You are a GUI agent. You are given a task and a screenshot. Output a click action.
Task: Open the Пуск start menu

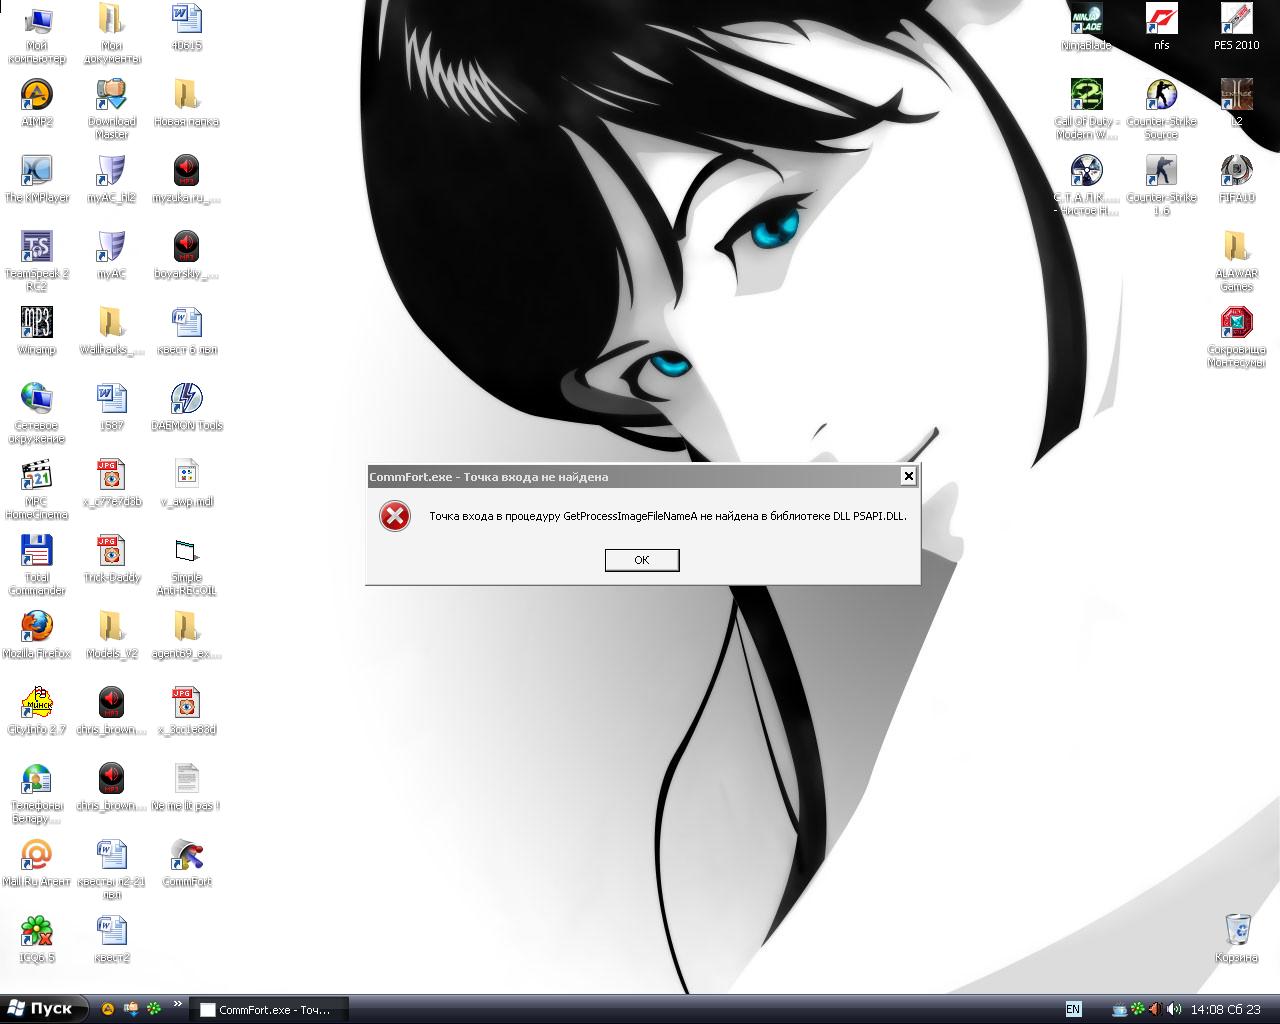(x=43, y=1008)
